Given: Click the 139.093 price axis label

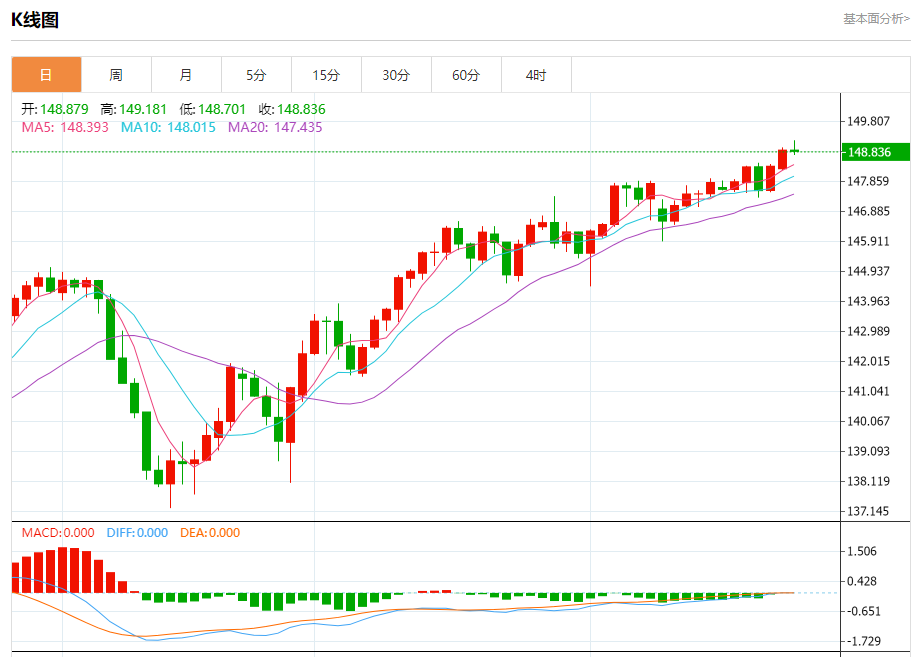Looking at the screenshot, I should coord(868,451).
